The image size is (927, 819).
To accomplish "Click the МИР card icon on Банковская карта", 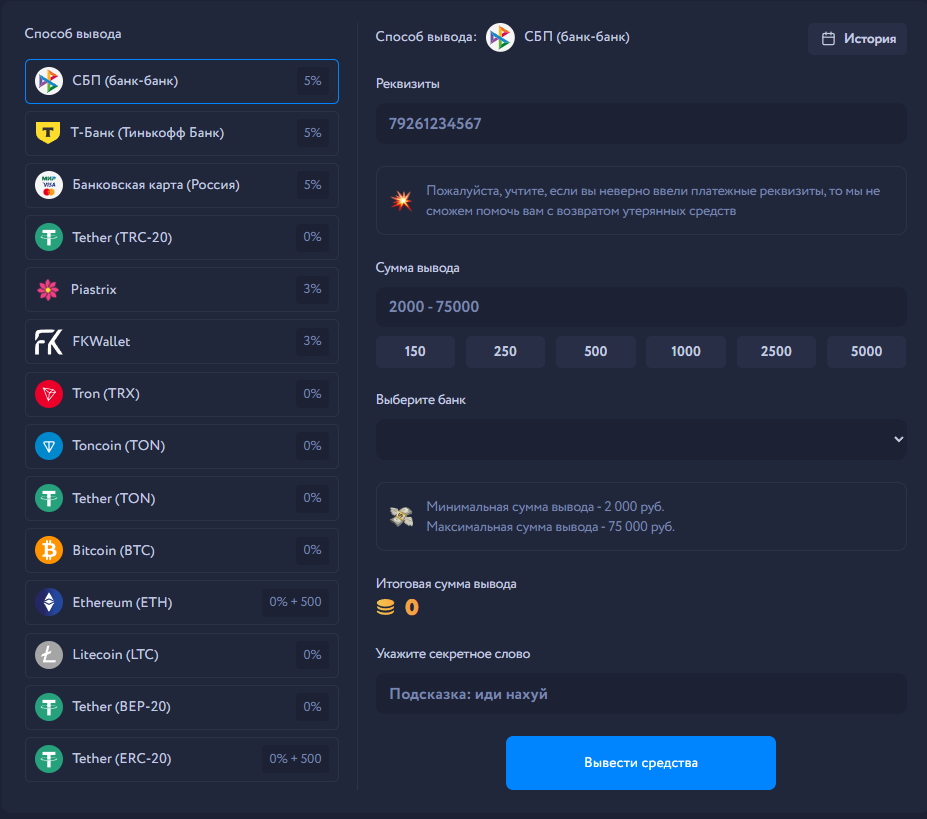I will pyautogui.click(x=48, y=185).
